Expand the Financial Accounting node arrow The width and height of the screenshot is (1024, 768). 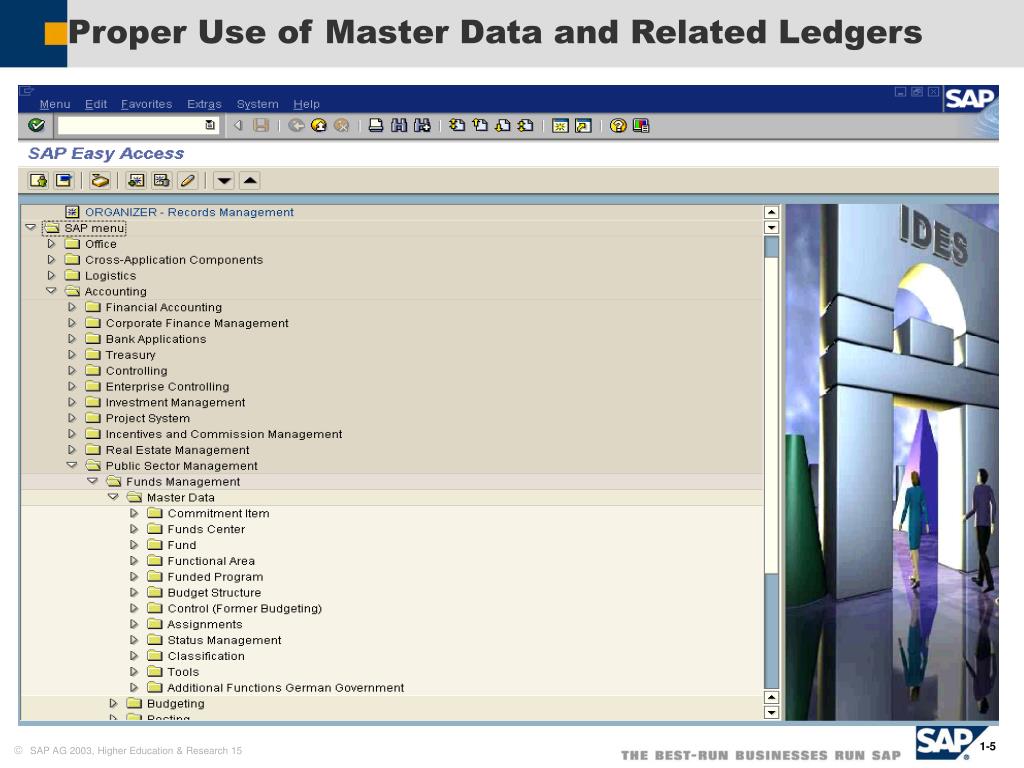coord(72,307)
